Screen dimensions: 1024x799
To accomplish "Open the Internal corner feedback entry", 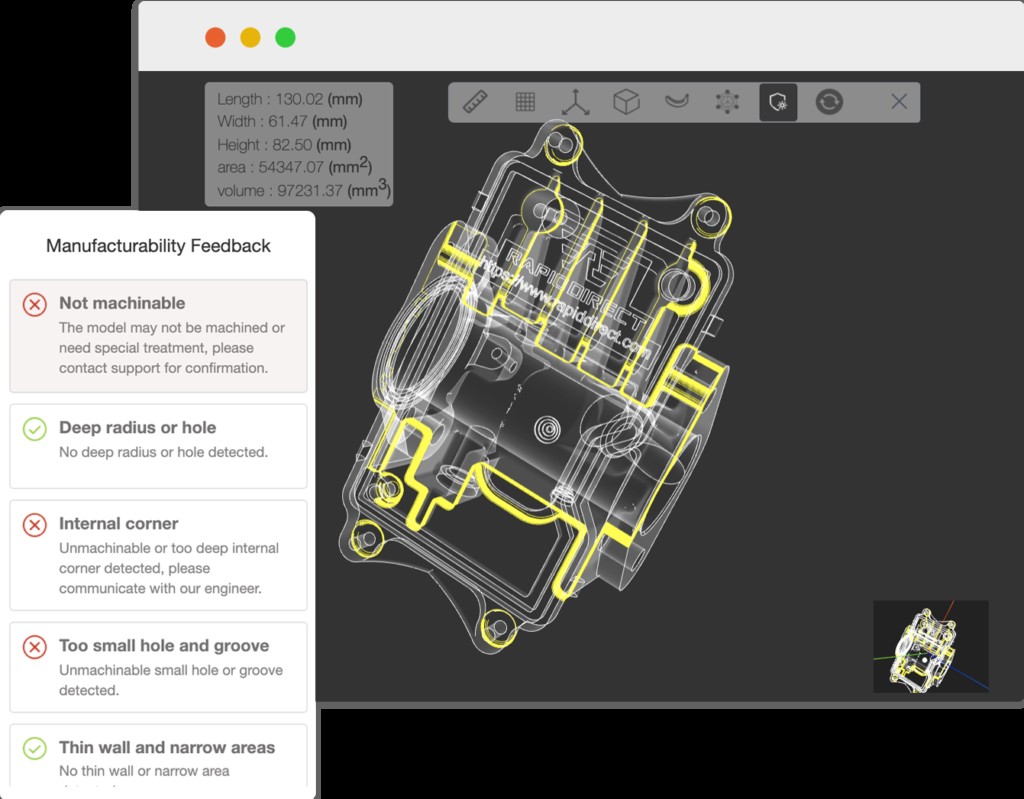I will pos(157,555).
